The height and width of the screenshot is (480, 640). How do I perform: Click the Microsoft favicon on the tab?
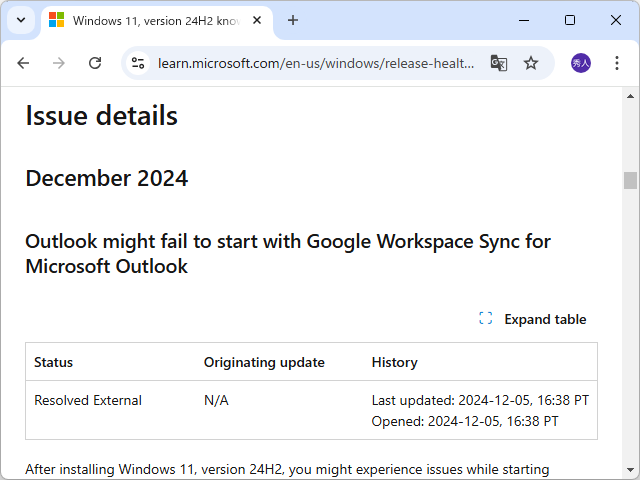click(x=57, y=20)
